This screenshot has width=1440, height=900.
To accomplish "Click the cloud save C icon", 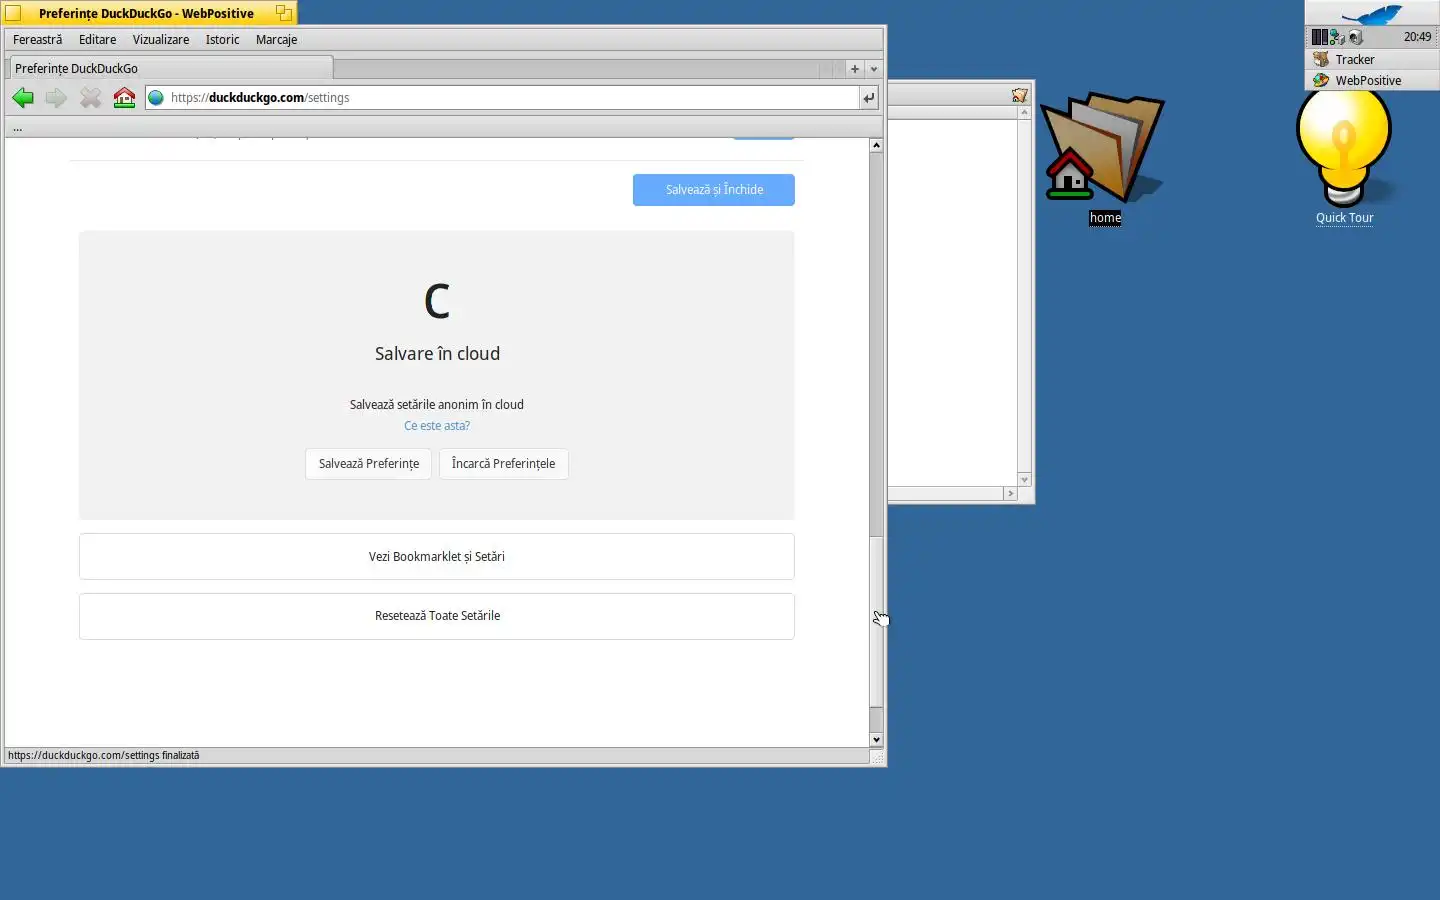I will 437,301.
